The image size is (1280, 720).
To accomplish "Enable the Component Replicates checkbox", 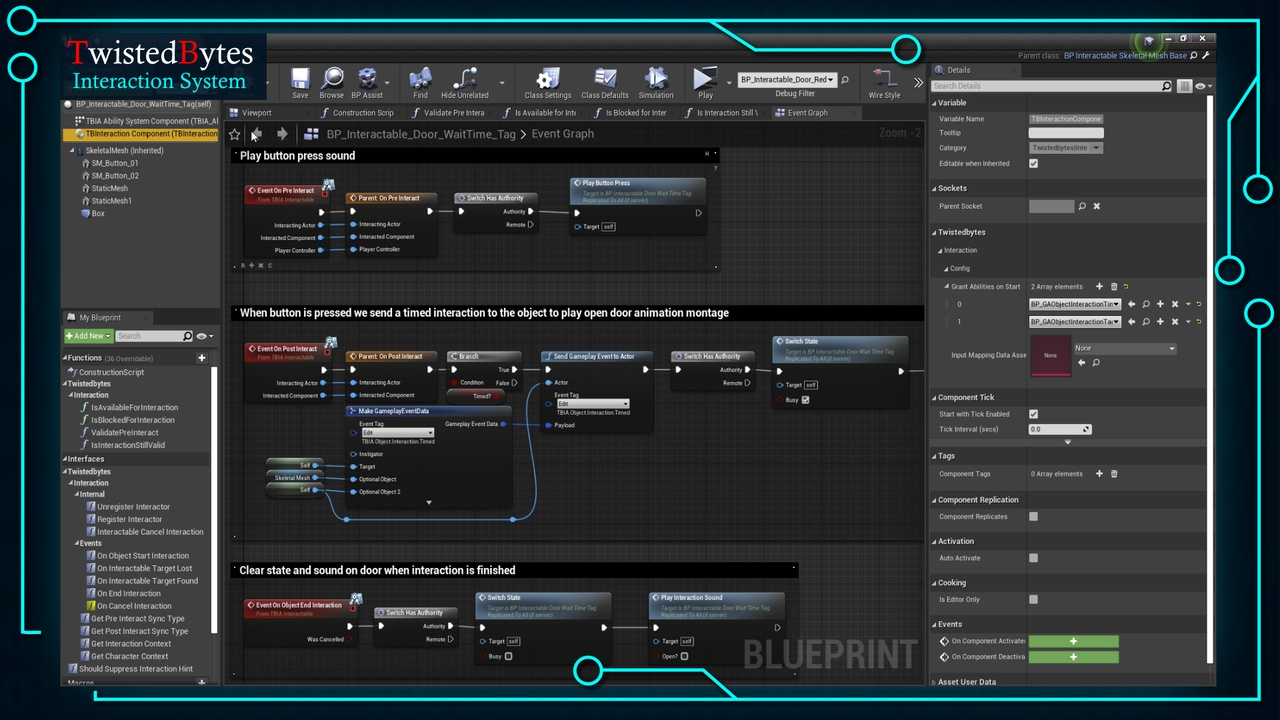I will 1033,517.
